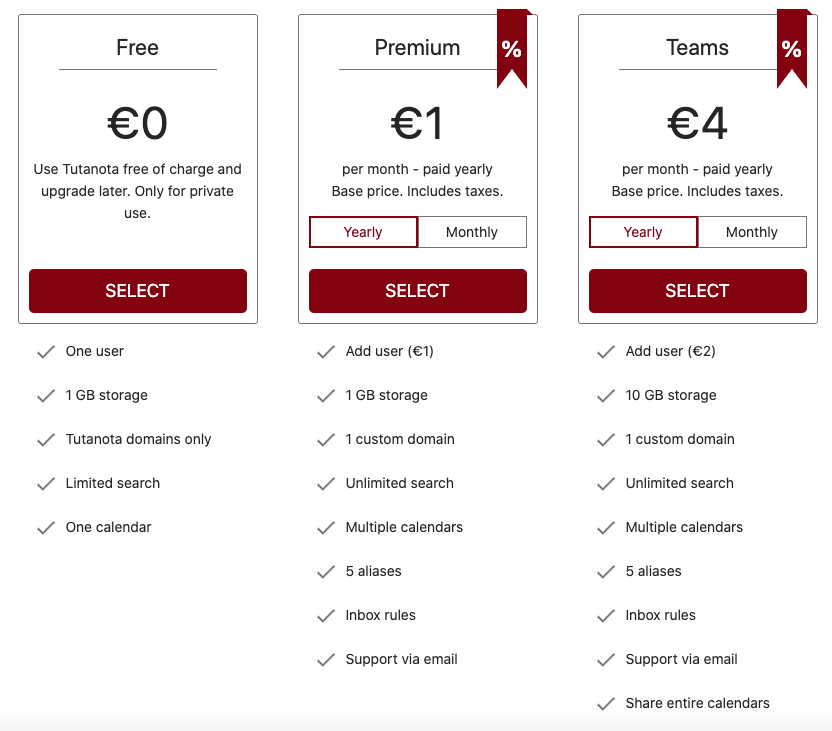The height and width of the screenshot is (731, 832).
Task: Click Support via email under Premium
Action: 402,659
